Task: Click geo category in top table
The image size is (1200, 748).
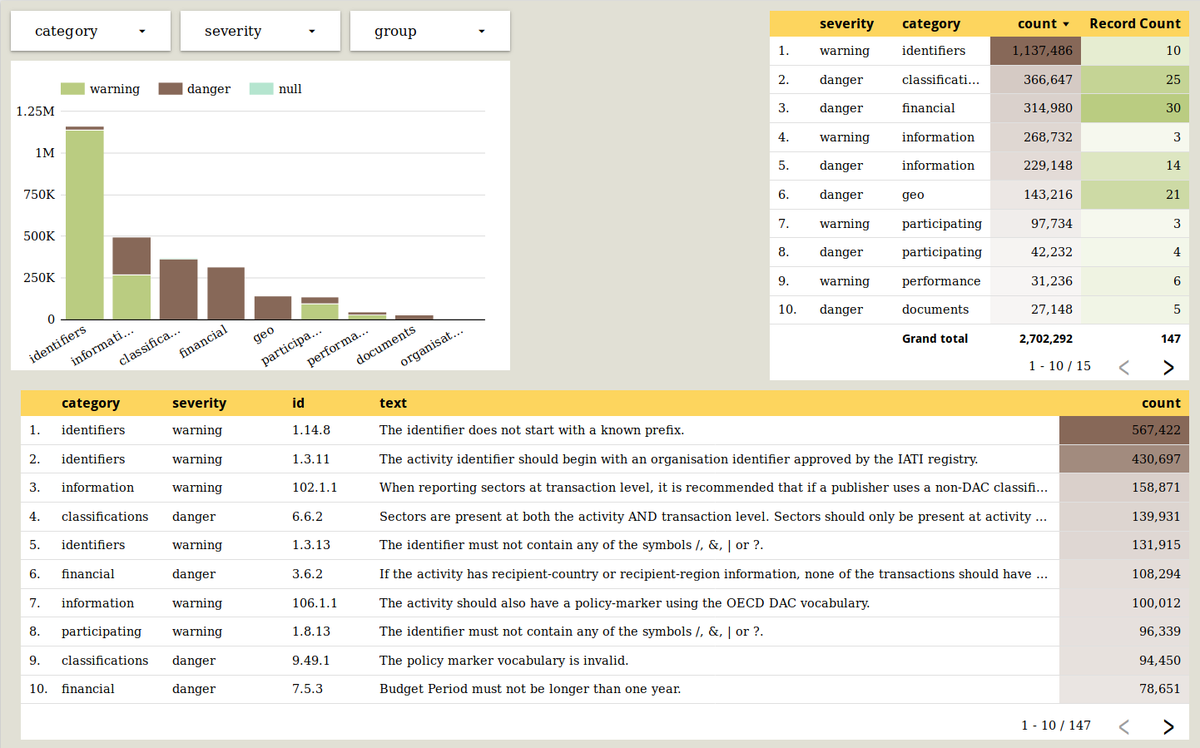Action: [913, 195]
